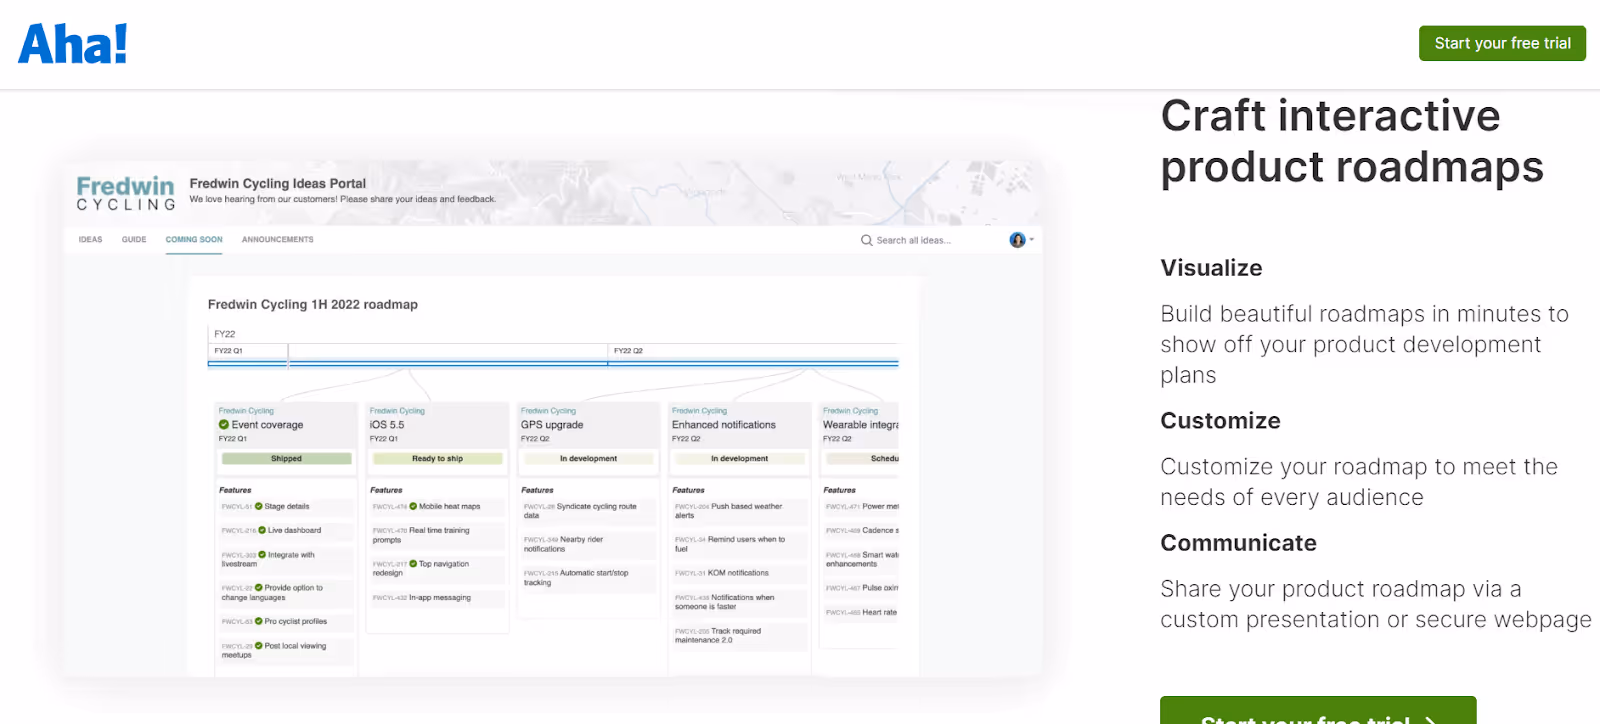Open the Enhanced notifications release card title

(724, 425)
